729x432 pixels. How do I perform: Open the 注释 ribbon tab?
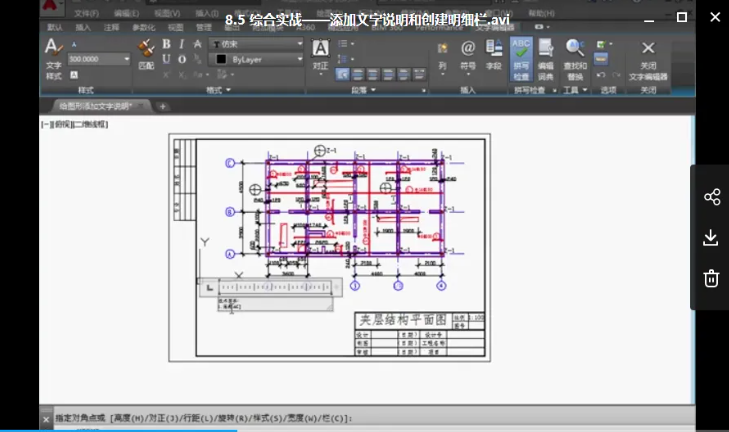pyautogui.click(x=111, y=27)
